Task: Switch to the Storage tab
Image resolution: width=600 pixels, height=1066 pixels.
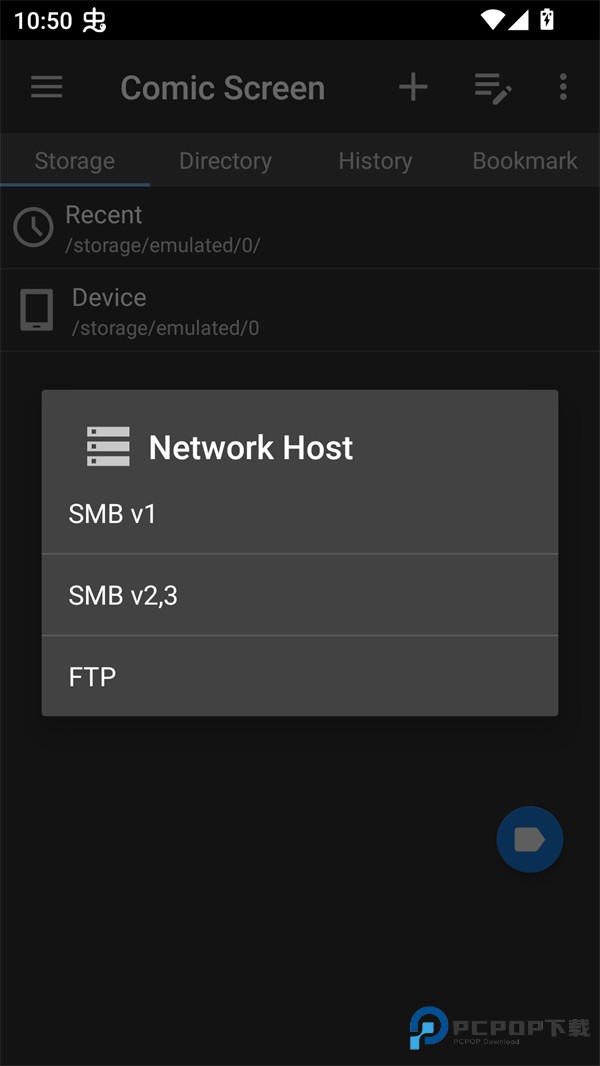Action: click(75, 161)
